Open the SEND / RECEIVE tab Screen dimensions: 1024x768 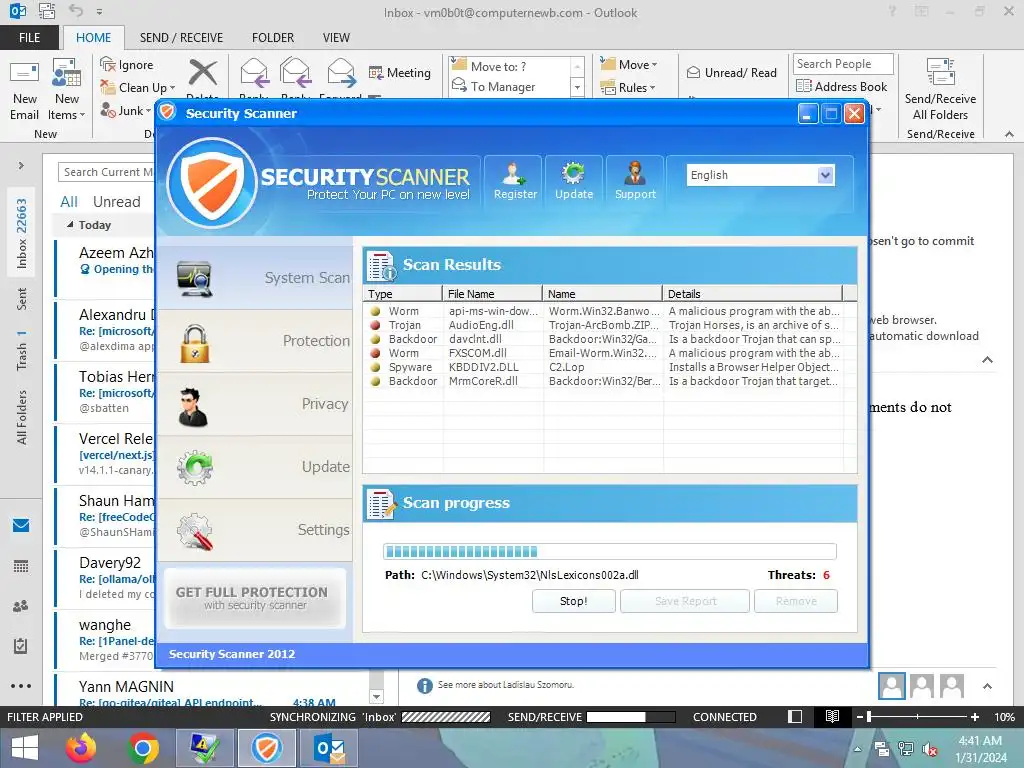[181, 37]
